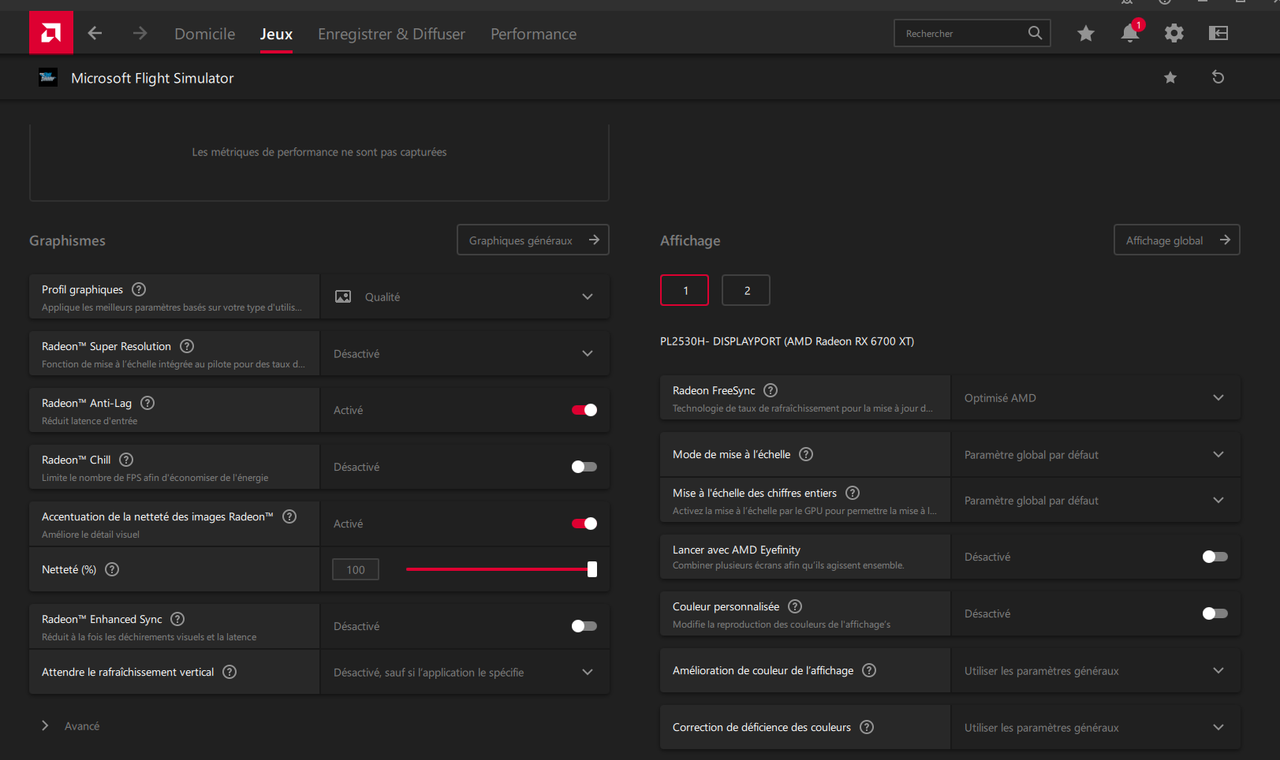This screenshot has height=760, width=1280.
Task: Click the AMD logo icon
Action: pyautogui.click(x=50, y=33)
